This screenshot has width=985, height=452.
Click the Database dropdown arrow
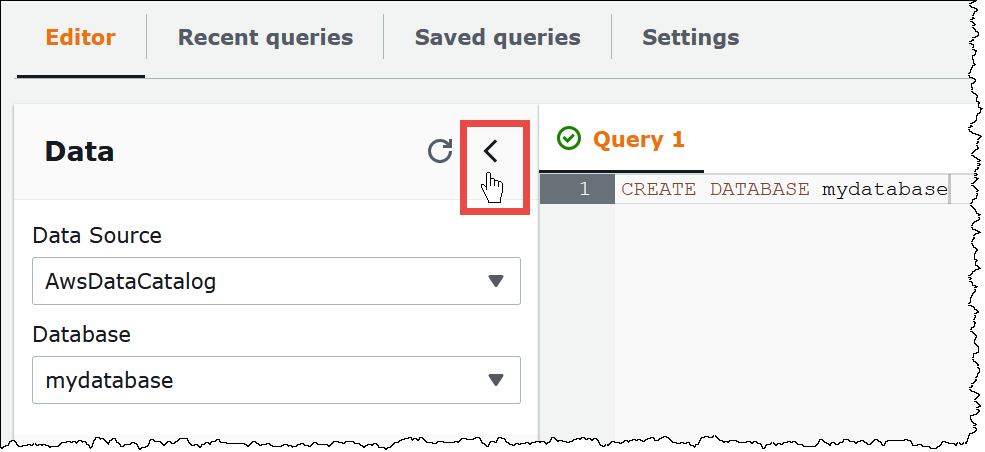[496, 380]
